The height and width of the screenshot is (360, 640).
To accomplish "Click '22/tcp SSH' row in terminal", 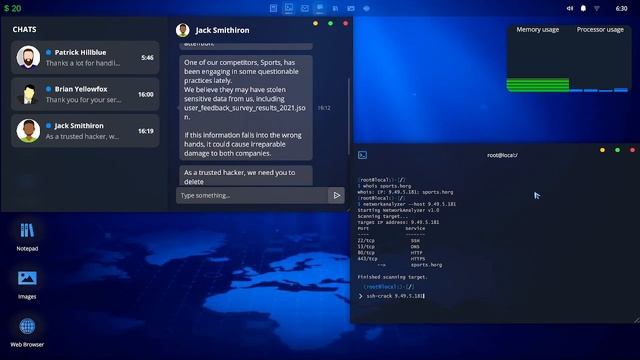I will pos(388,241).
